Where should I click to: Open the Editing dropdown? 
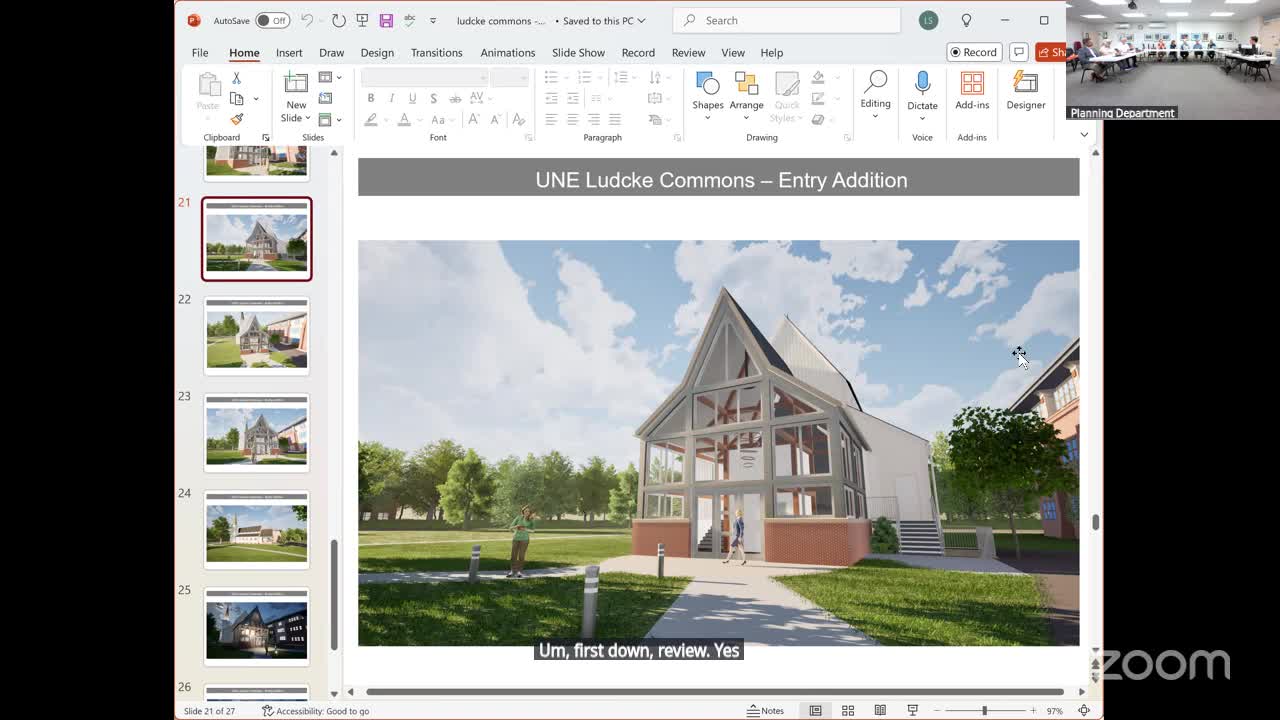[x=875, y=96]
